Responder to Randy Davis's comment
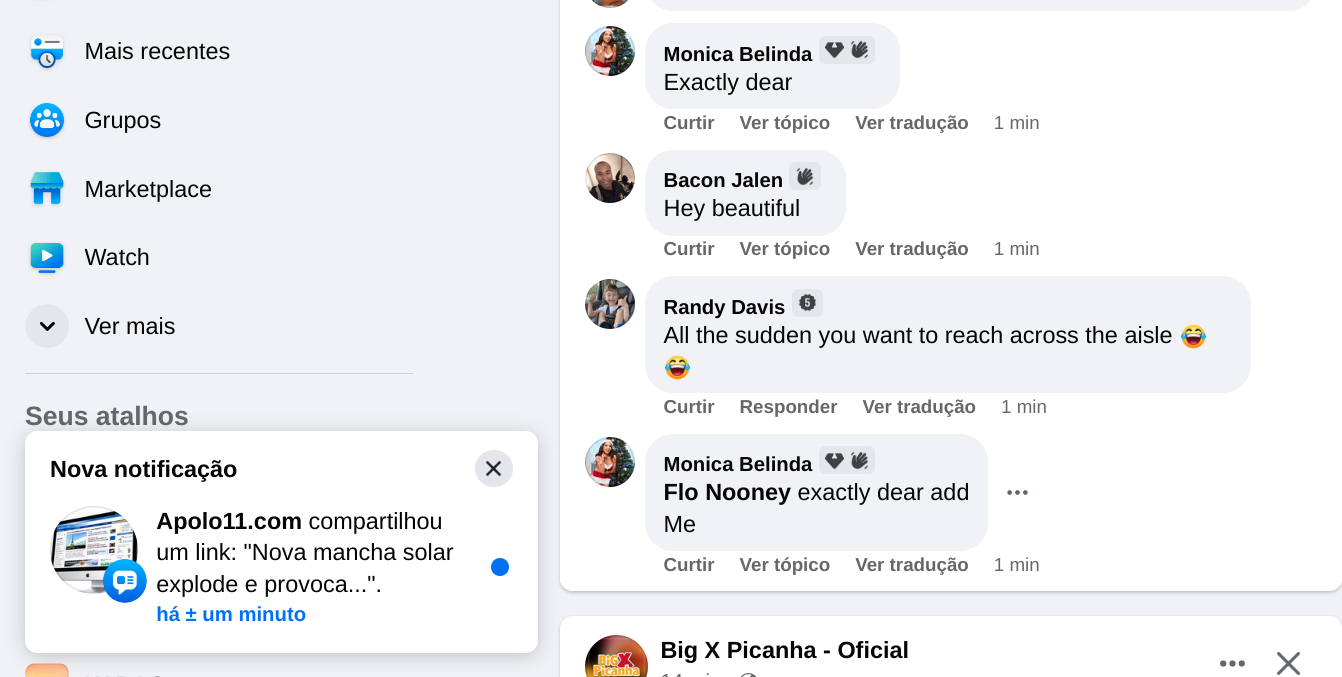The height and width of the screenshot is (677, 1342). click(788, 406)
